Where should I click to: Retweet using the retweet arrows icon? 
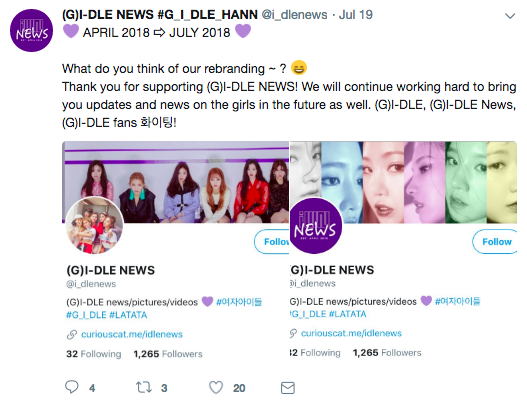pos(144,388)
